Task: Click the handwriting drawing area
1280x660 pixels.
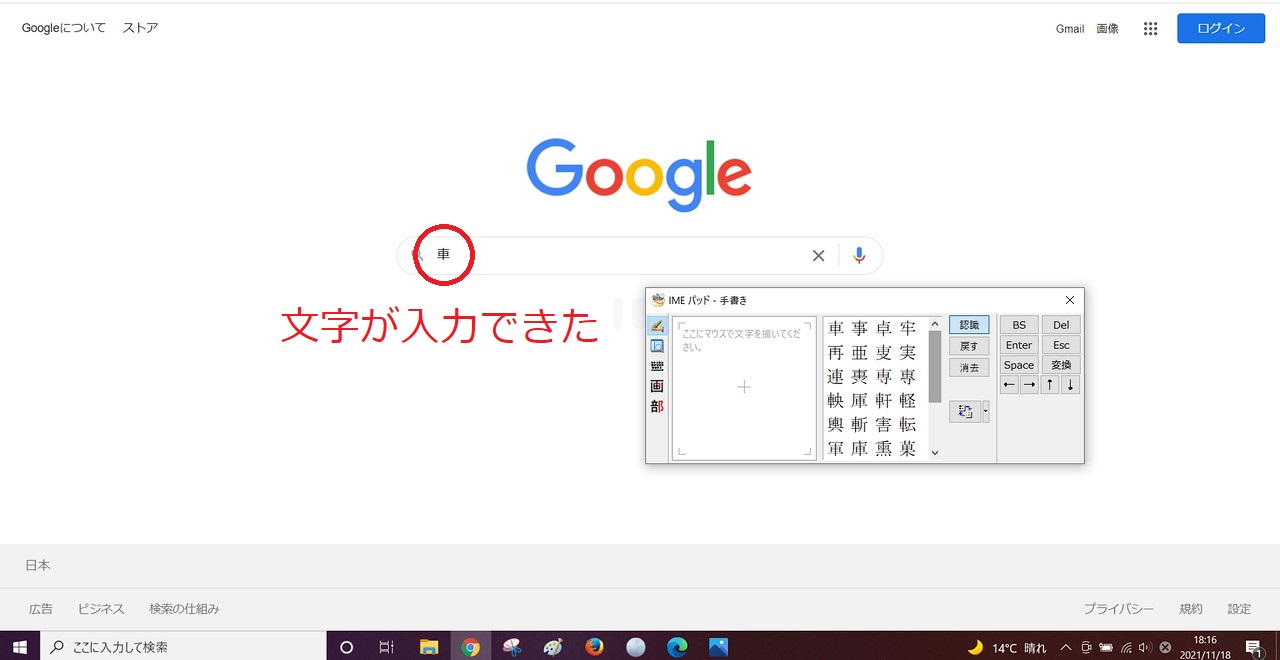Action: 744,388
